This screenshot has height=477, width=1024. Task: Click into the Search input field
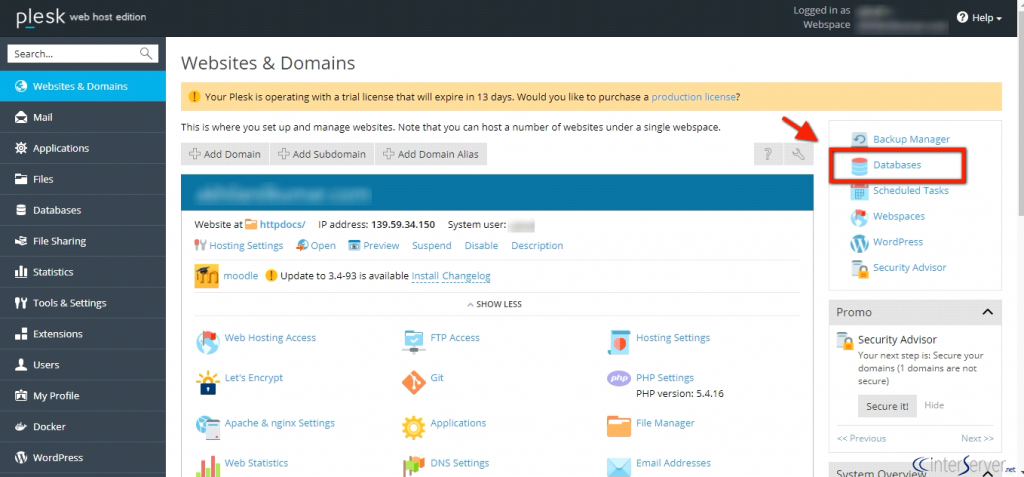pyautogui.click(x=74, y=54)
